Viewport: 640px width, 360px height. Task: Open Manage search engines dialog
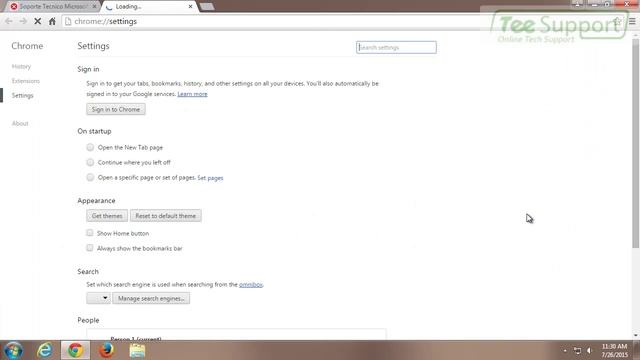pos(151,298)
